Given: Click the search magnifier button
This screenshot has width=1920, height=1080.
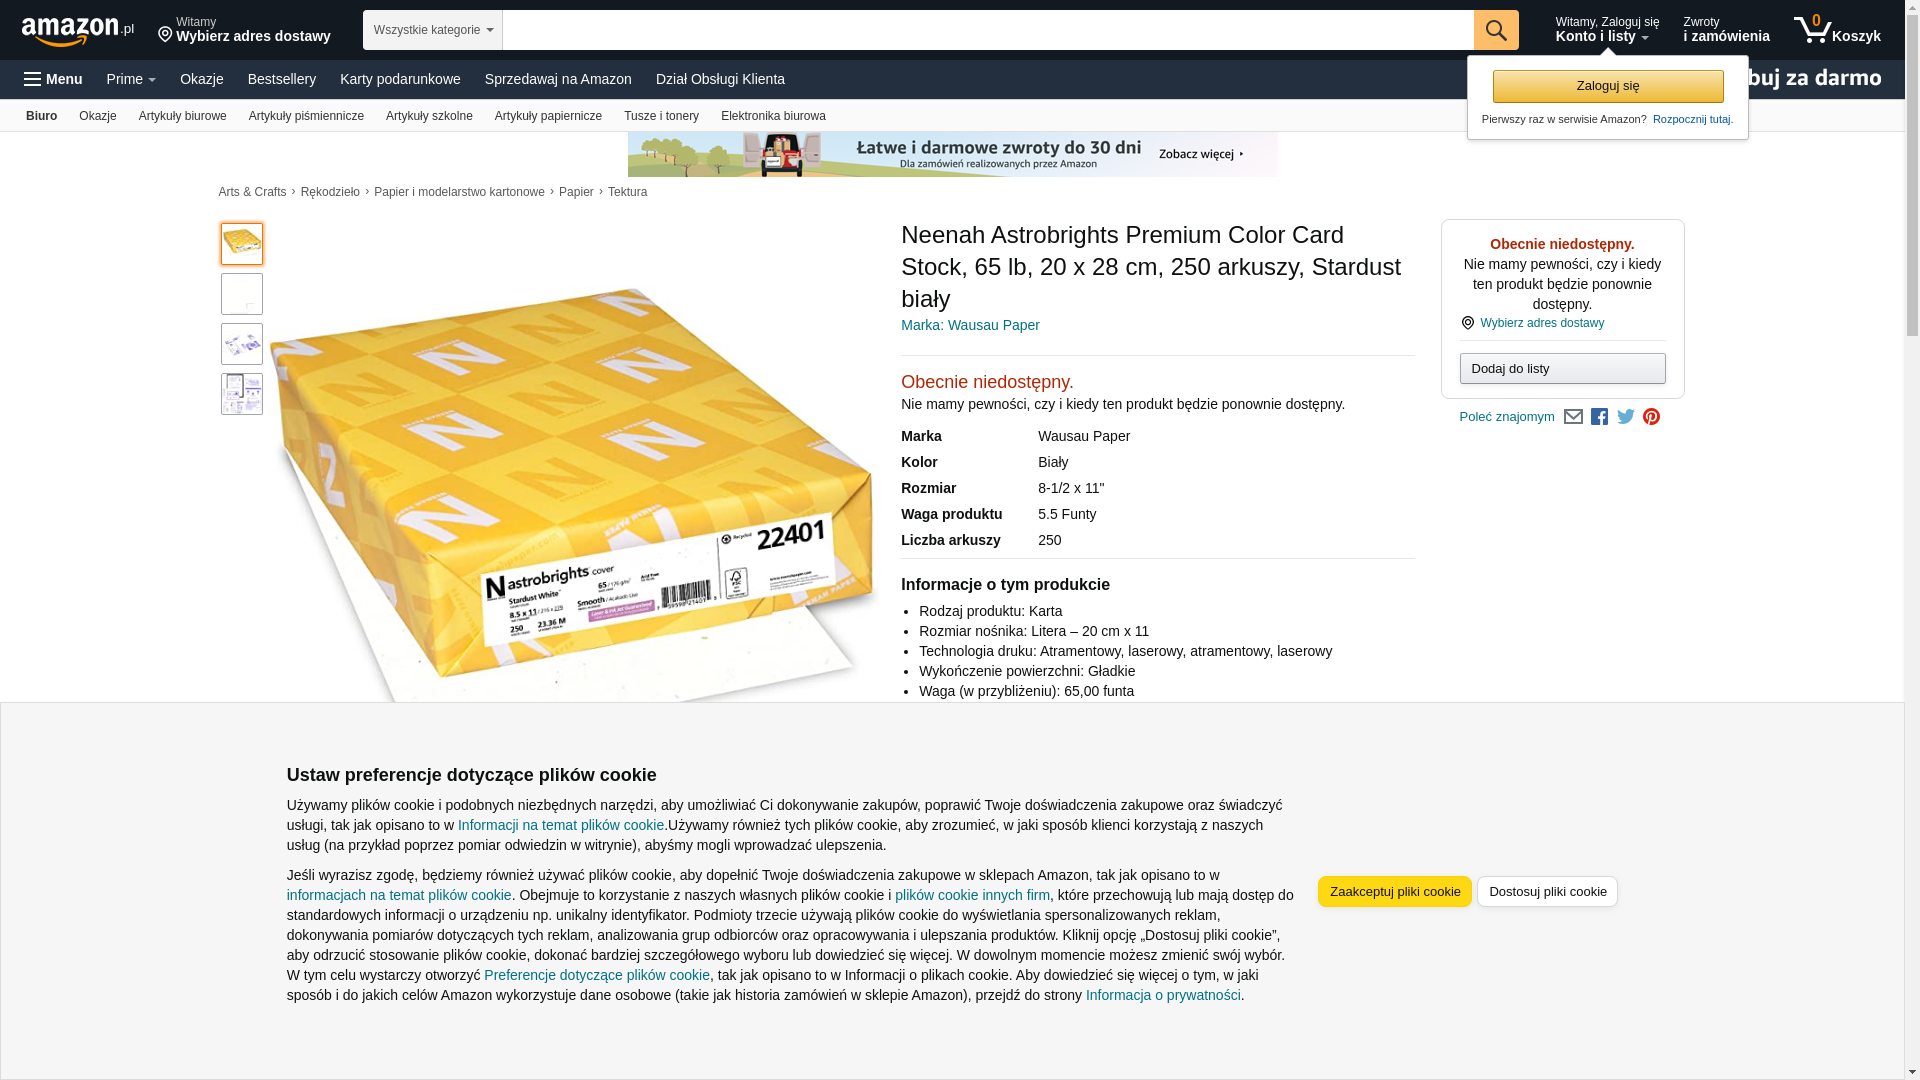Looking at the screenshot, I should click(1495, 30).
